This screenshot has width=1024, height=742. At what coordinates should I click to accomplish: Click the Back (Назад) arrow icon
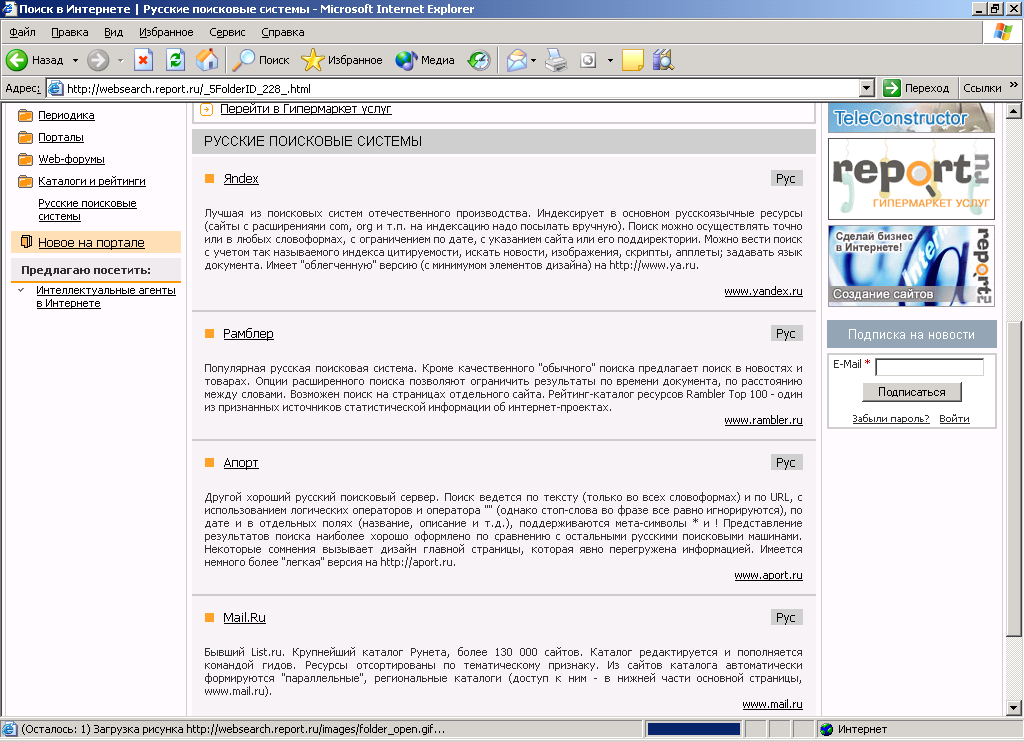pyautogui.click(x=17, y=60)
